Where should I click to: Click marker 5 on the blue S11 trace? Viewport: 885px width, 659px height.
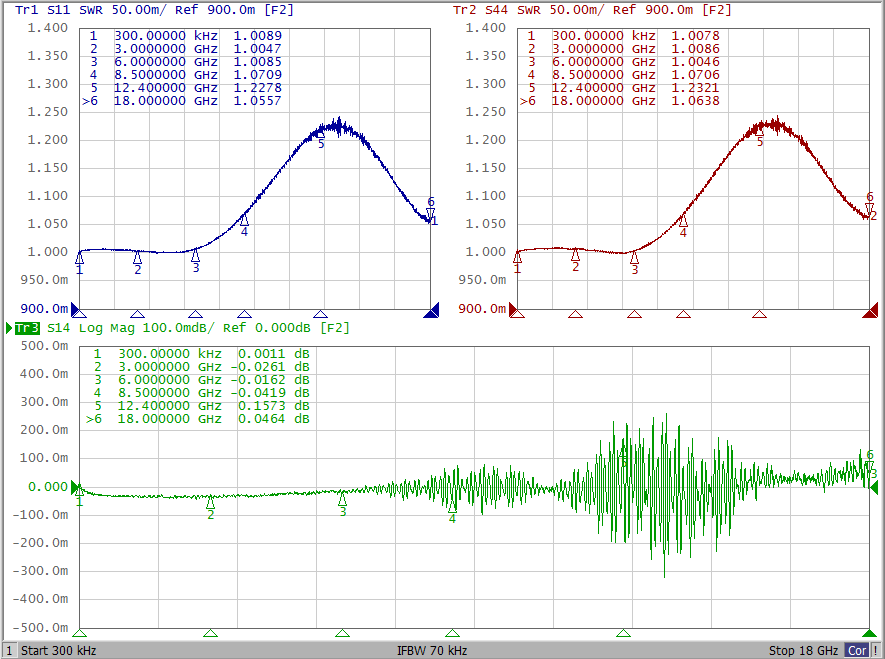321,135
